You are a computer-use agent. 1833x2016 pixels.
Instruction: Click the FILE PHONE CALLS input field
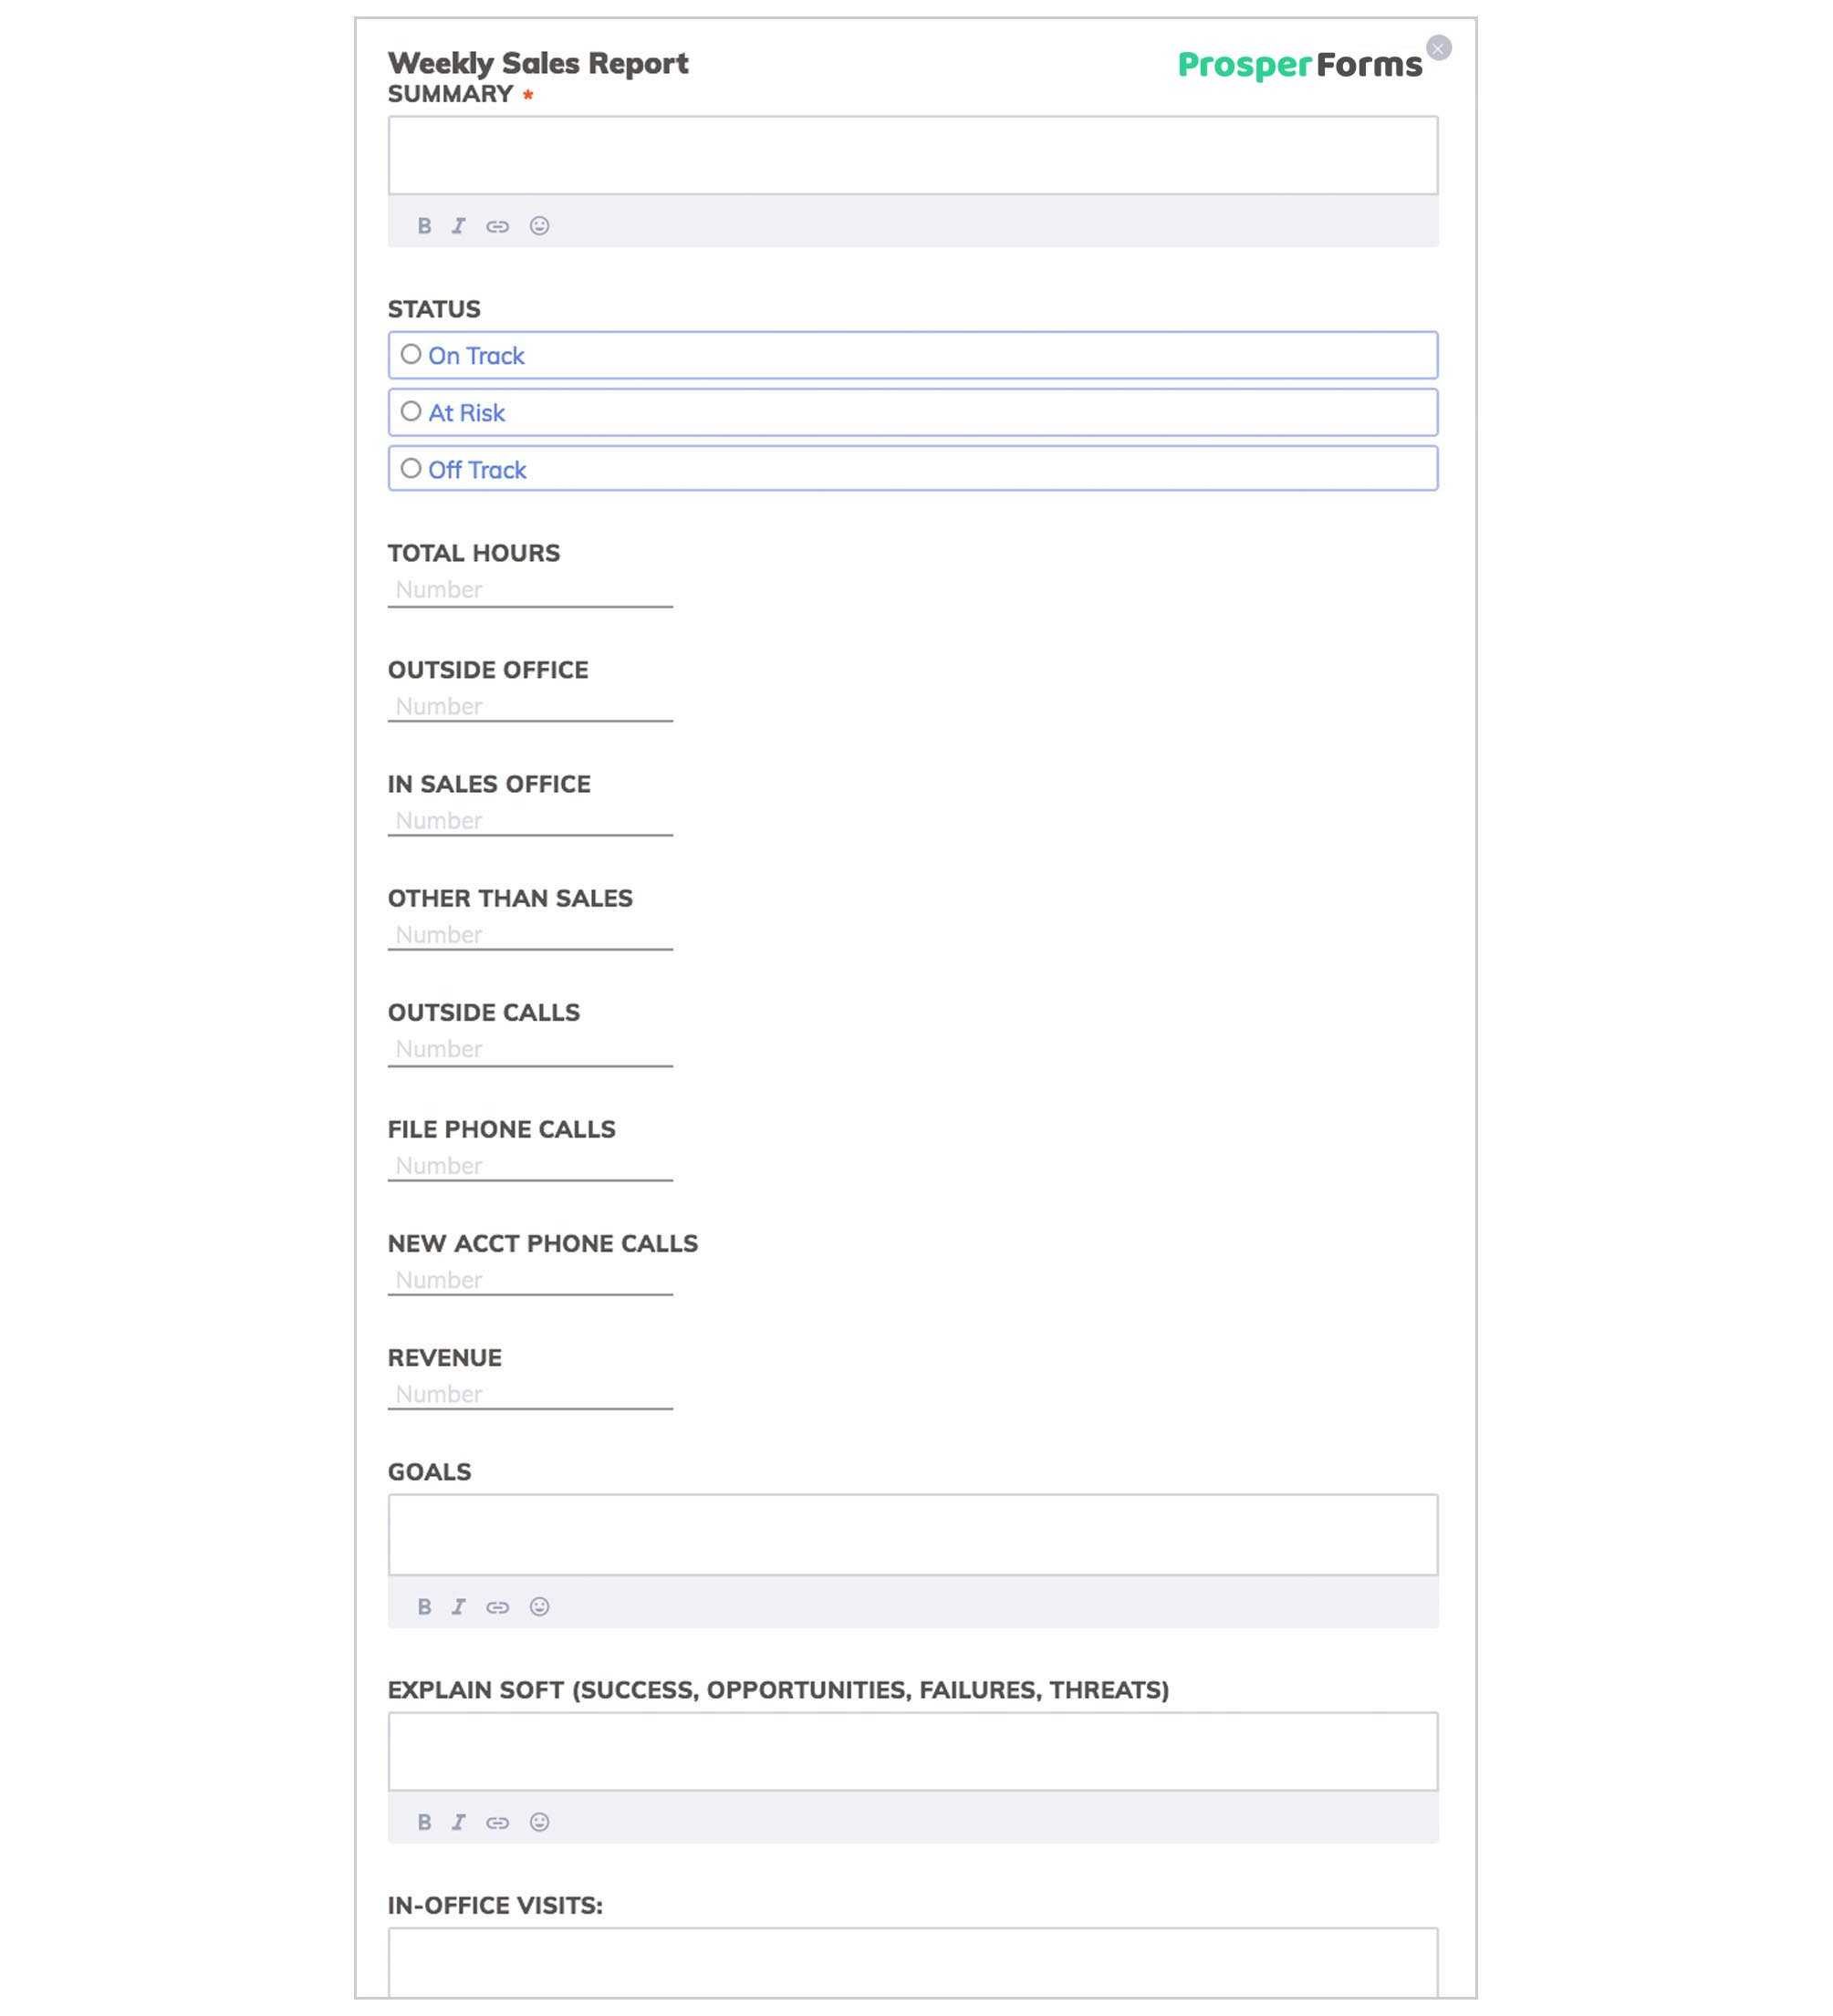pos(528,1164)
